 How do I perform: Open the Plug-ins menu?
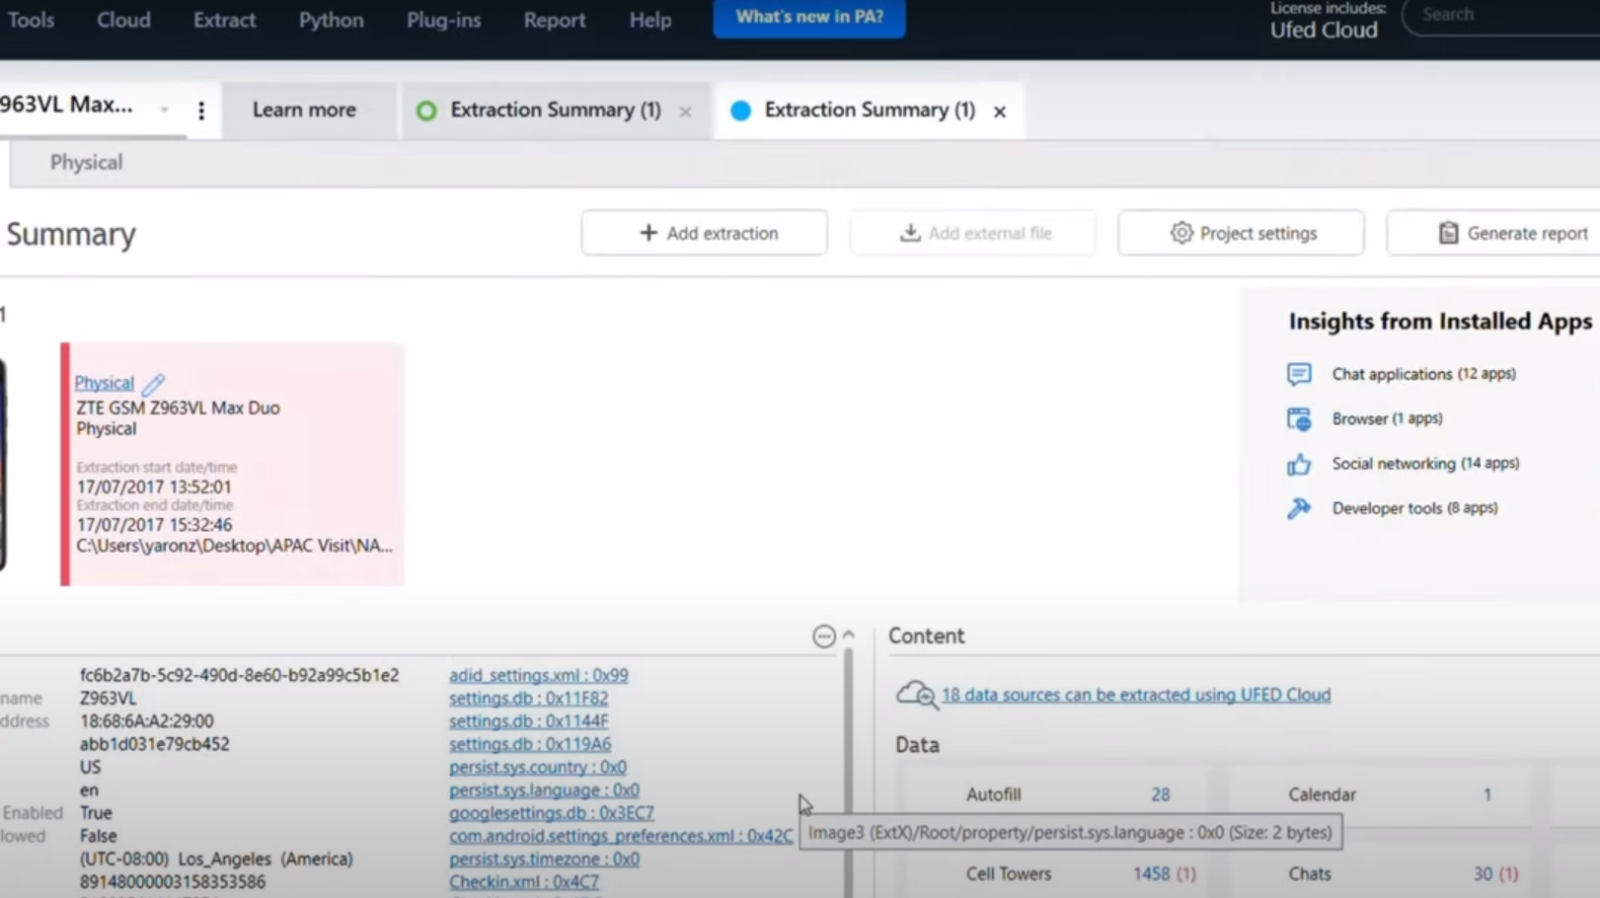pos(443,20)
